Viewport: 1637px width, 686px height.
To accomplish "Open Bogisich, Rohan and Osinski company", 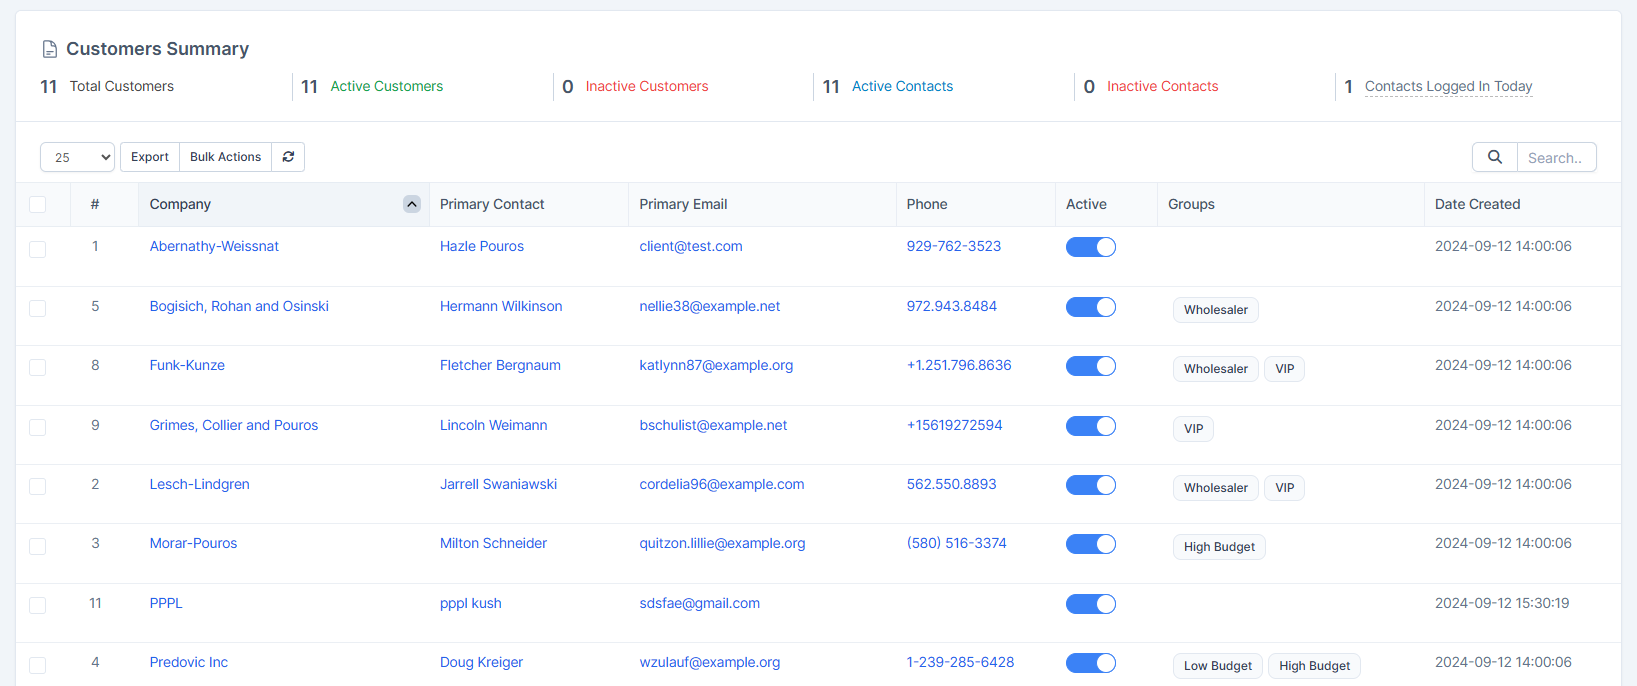I will tap(239, 306).
